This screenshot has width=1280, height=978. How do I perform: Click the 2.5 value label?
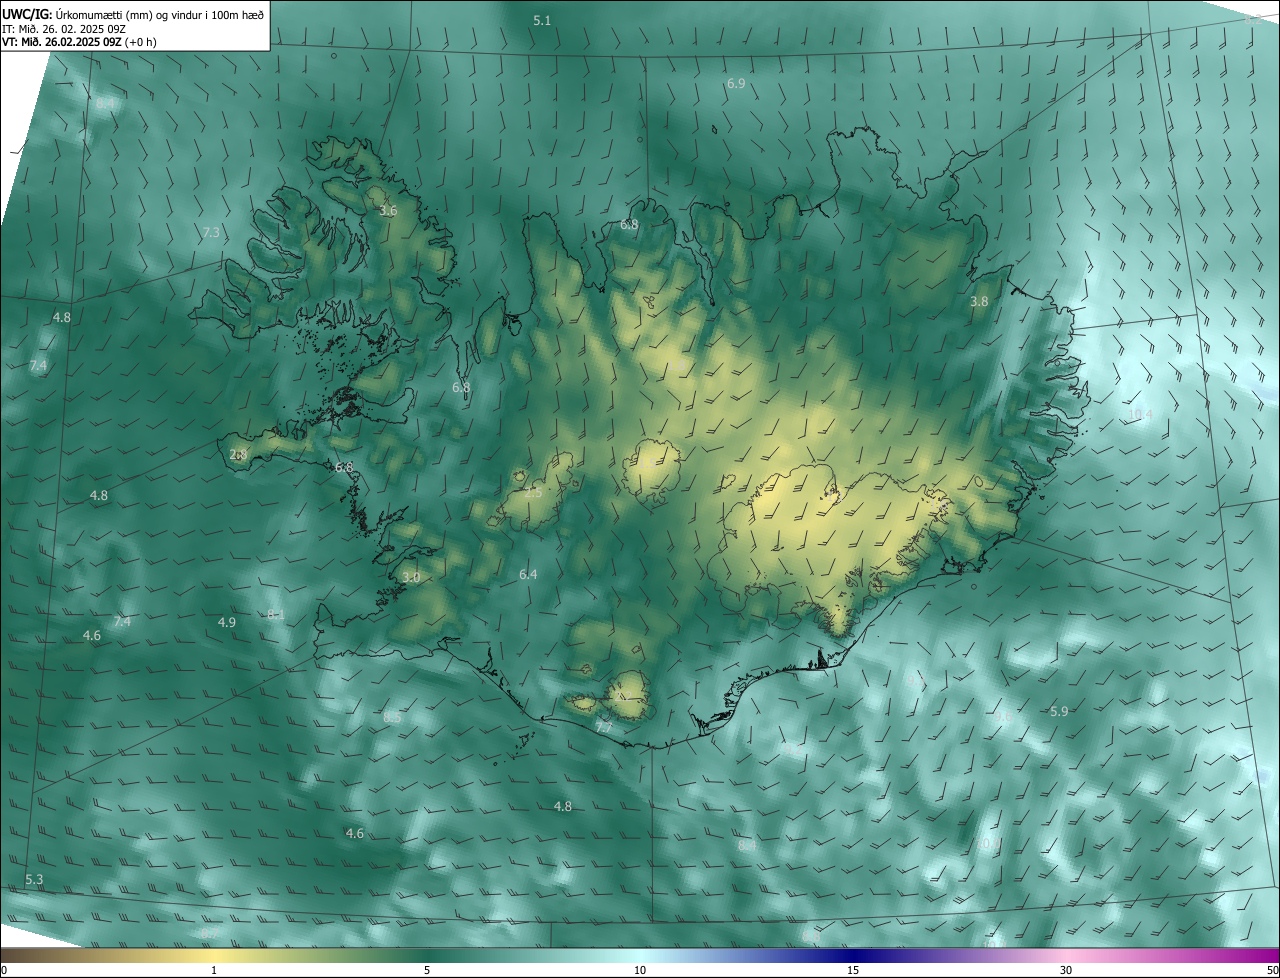533,492
